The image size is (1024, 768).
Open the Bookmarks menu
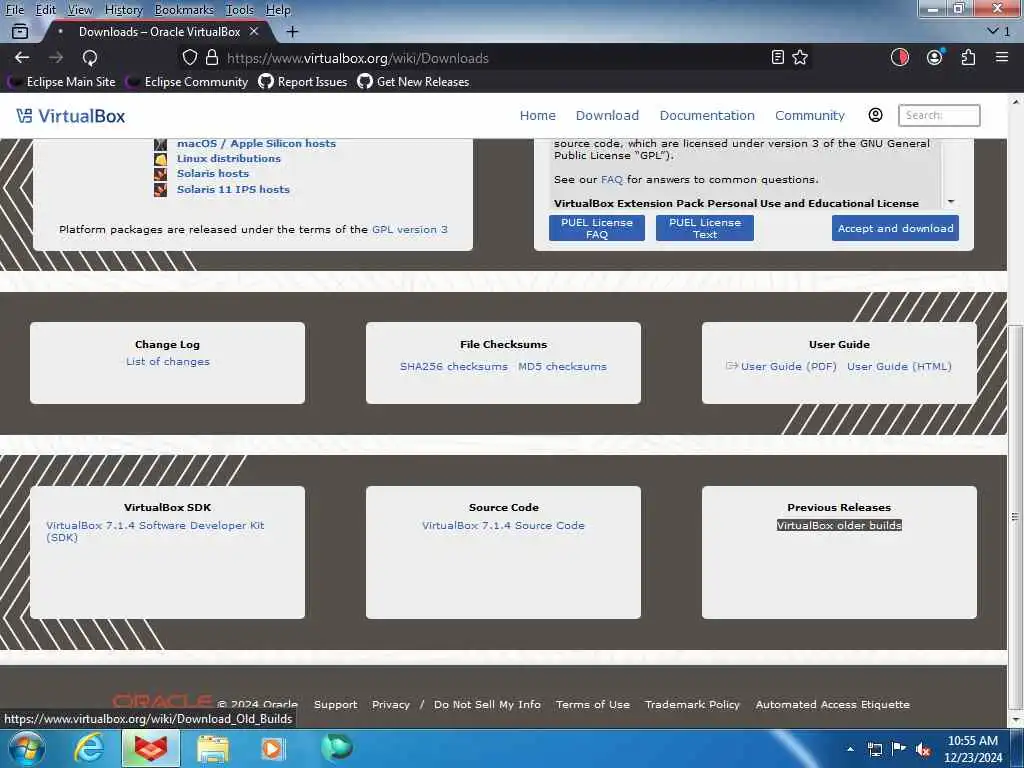pyautogui.click(x=184, y=10)
